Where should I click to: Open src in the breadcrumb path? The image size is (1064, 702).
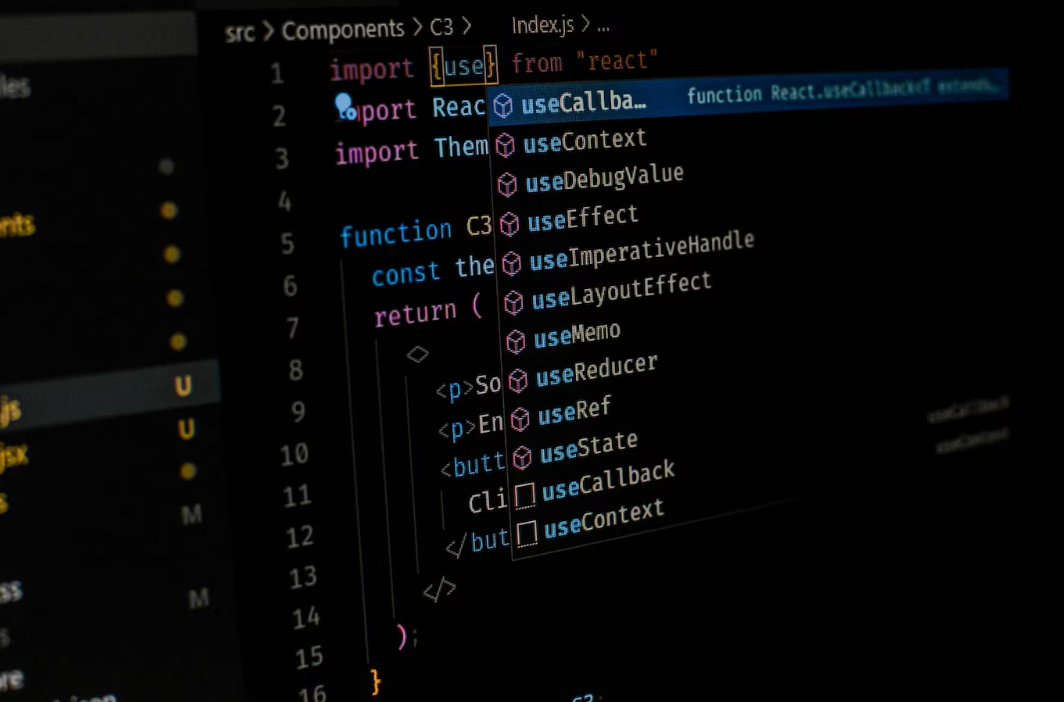[x=239, y=33]
